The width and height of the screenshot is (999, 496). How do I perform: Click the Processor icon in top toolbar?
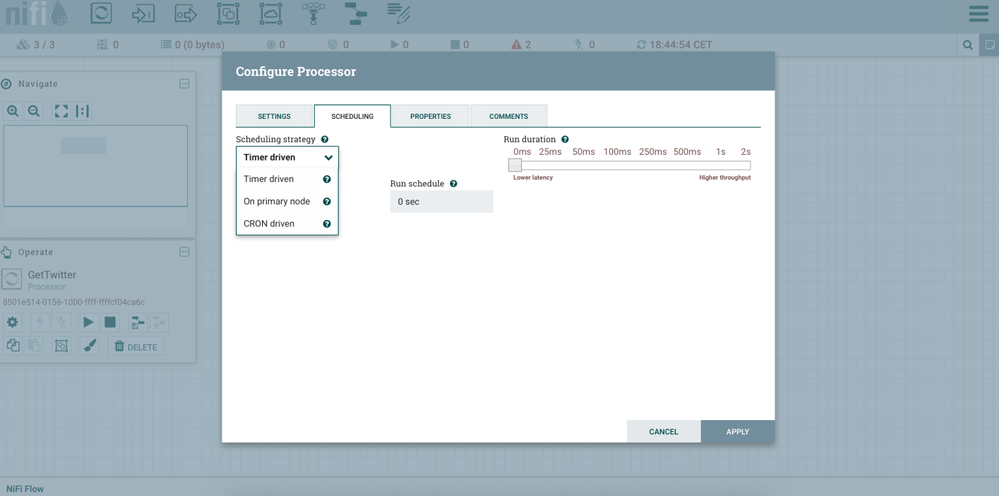101,13
